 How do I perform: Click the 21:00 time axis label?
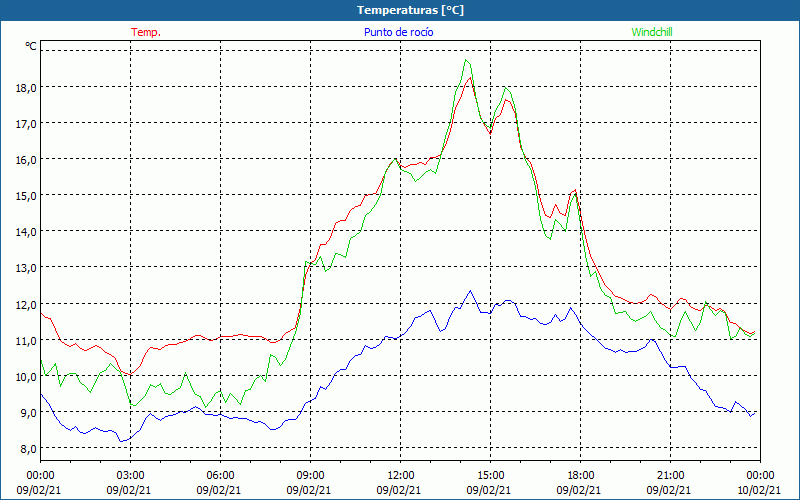[x=670, y=476]
